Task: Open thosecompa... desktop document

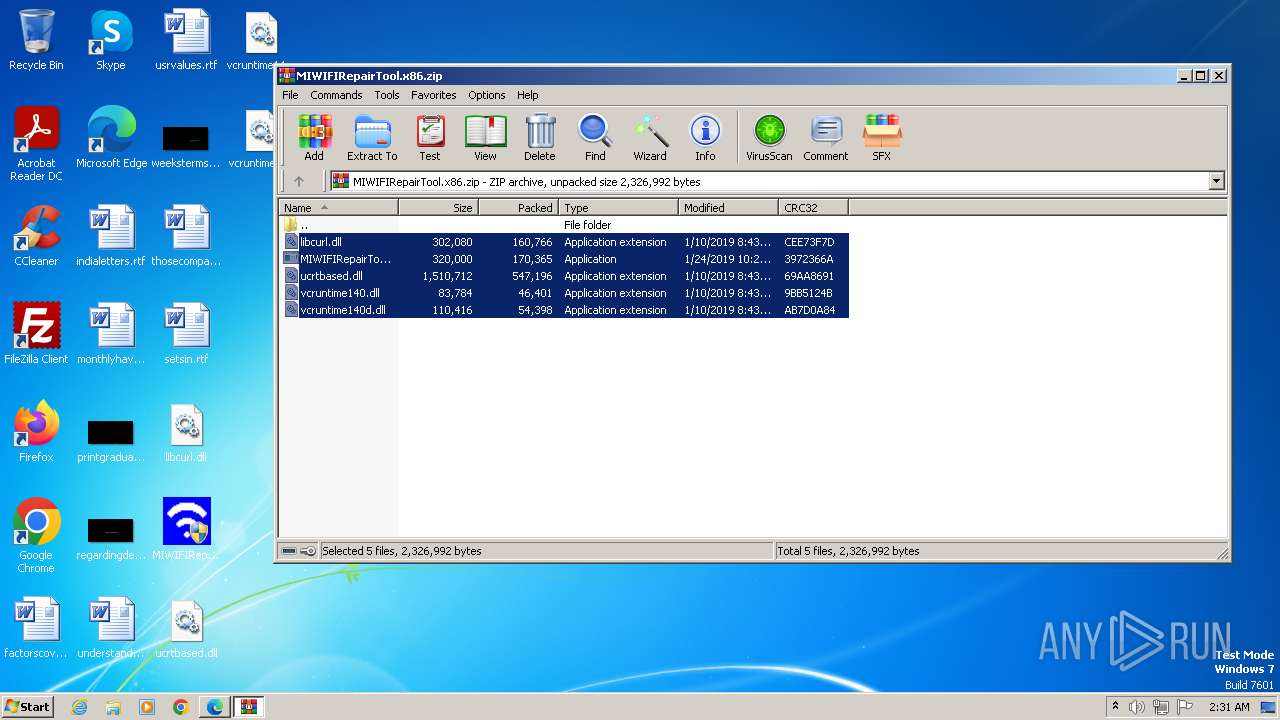Action: [x=186, y=236]
